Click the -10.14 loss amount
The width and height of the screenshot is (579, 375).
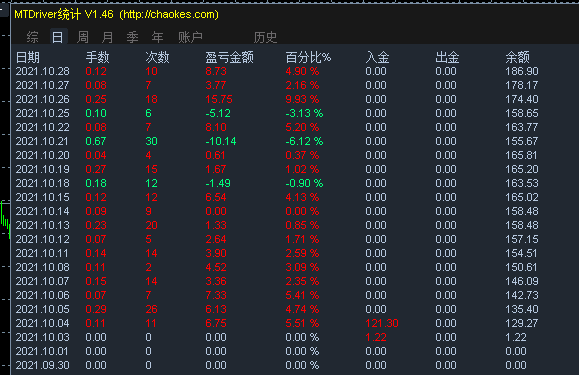pos(221,141)
